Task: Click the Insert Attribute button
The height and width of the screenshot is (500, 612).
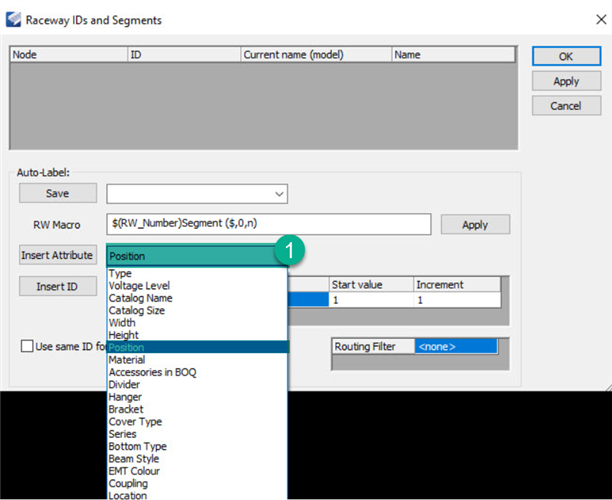Action: (x=58, y=255)
